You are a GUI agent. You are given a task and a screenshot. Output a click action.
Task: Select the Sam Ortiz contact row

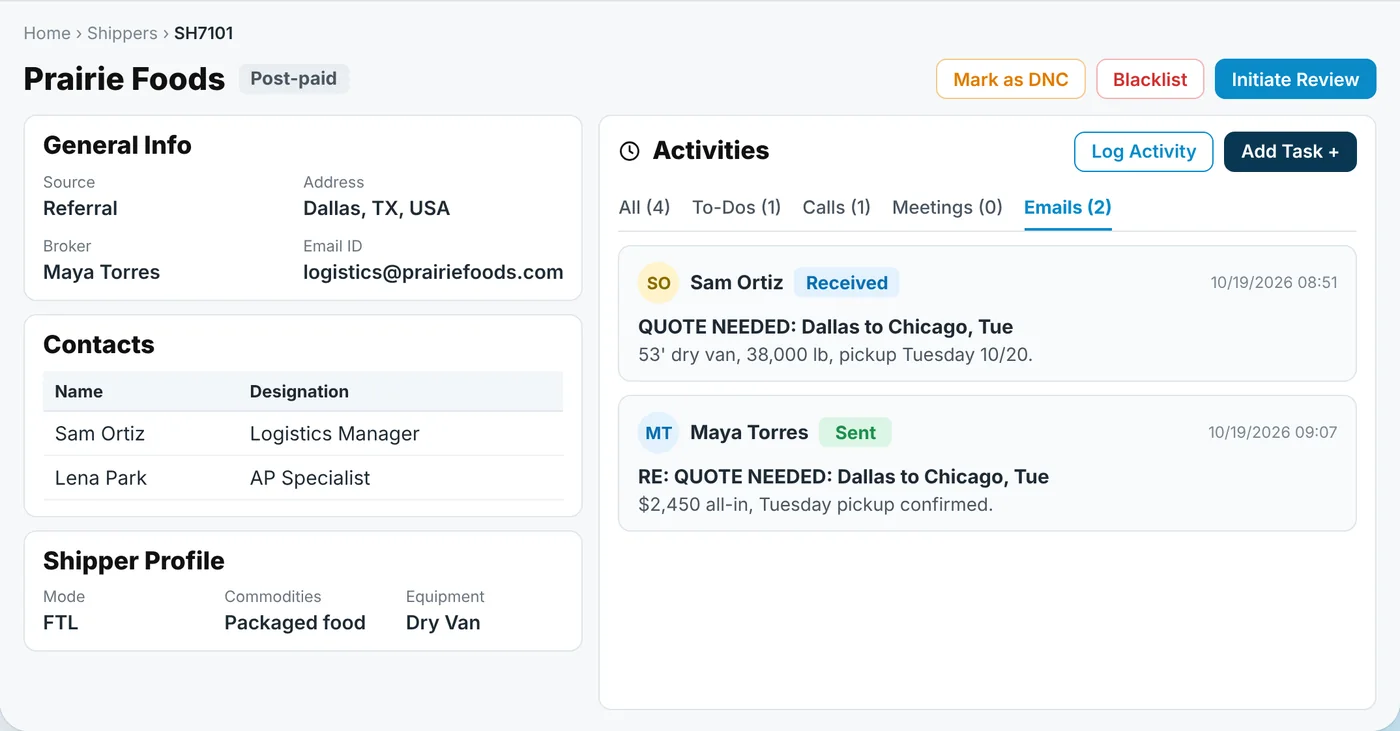click(303, 434)
